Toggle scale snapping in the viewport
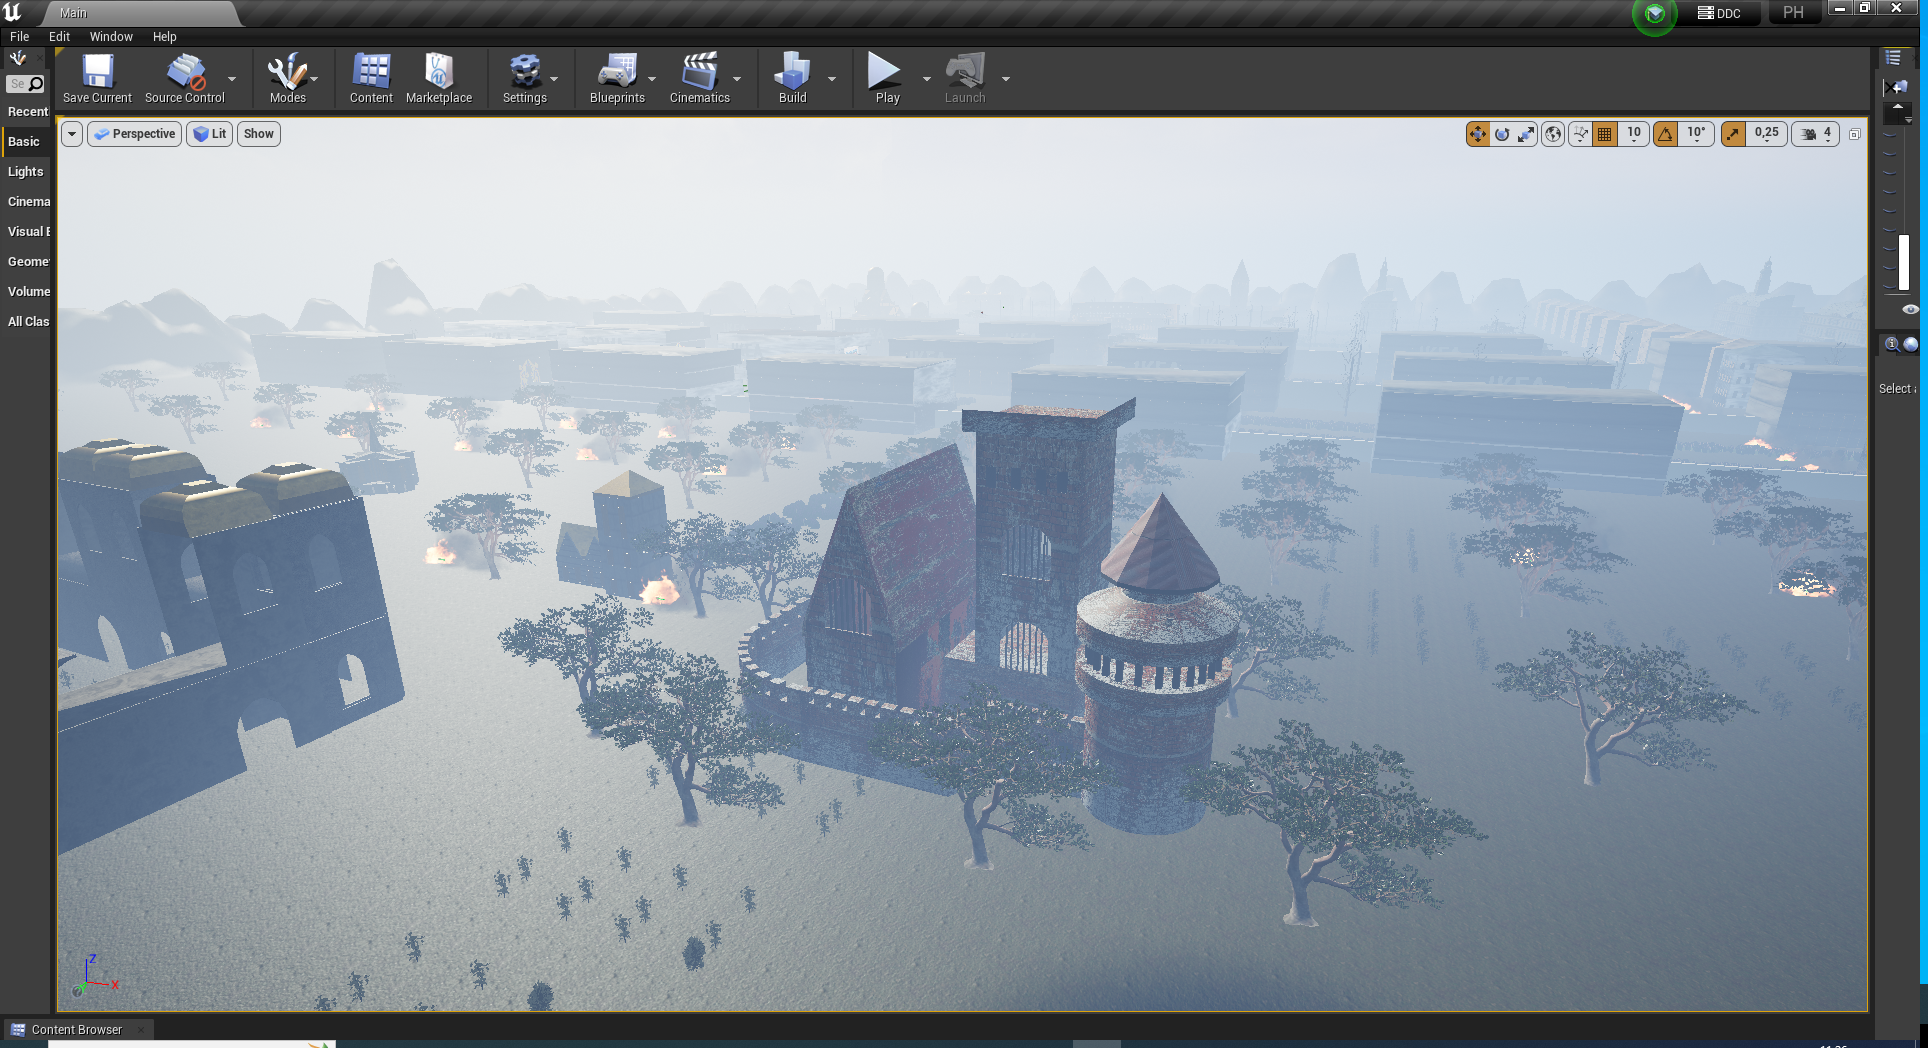1928x1048 pixels. [x=1734, y=134]
